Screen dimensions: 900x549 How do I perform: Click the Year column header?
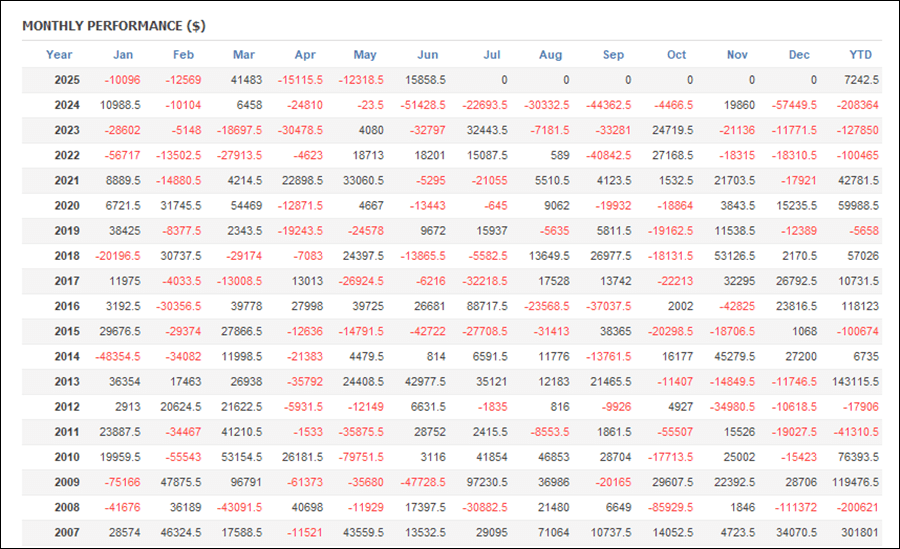pyautogui.click(x=59, y=55)
